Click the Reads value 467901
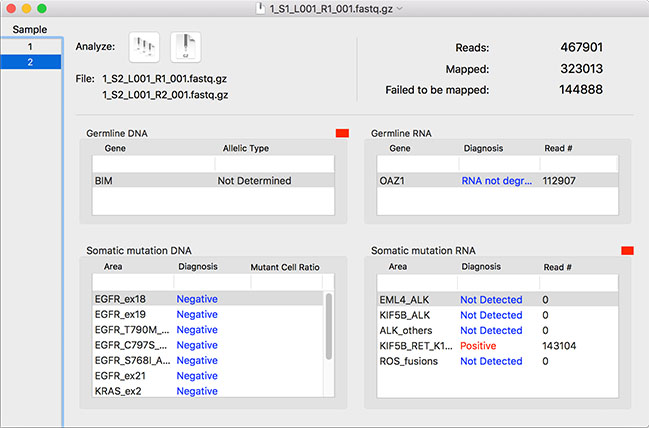Image resolution: width=649 pixels, height=428 pixels. click(x=582, y=47)
